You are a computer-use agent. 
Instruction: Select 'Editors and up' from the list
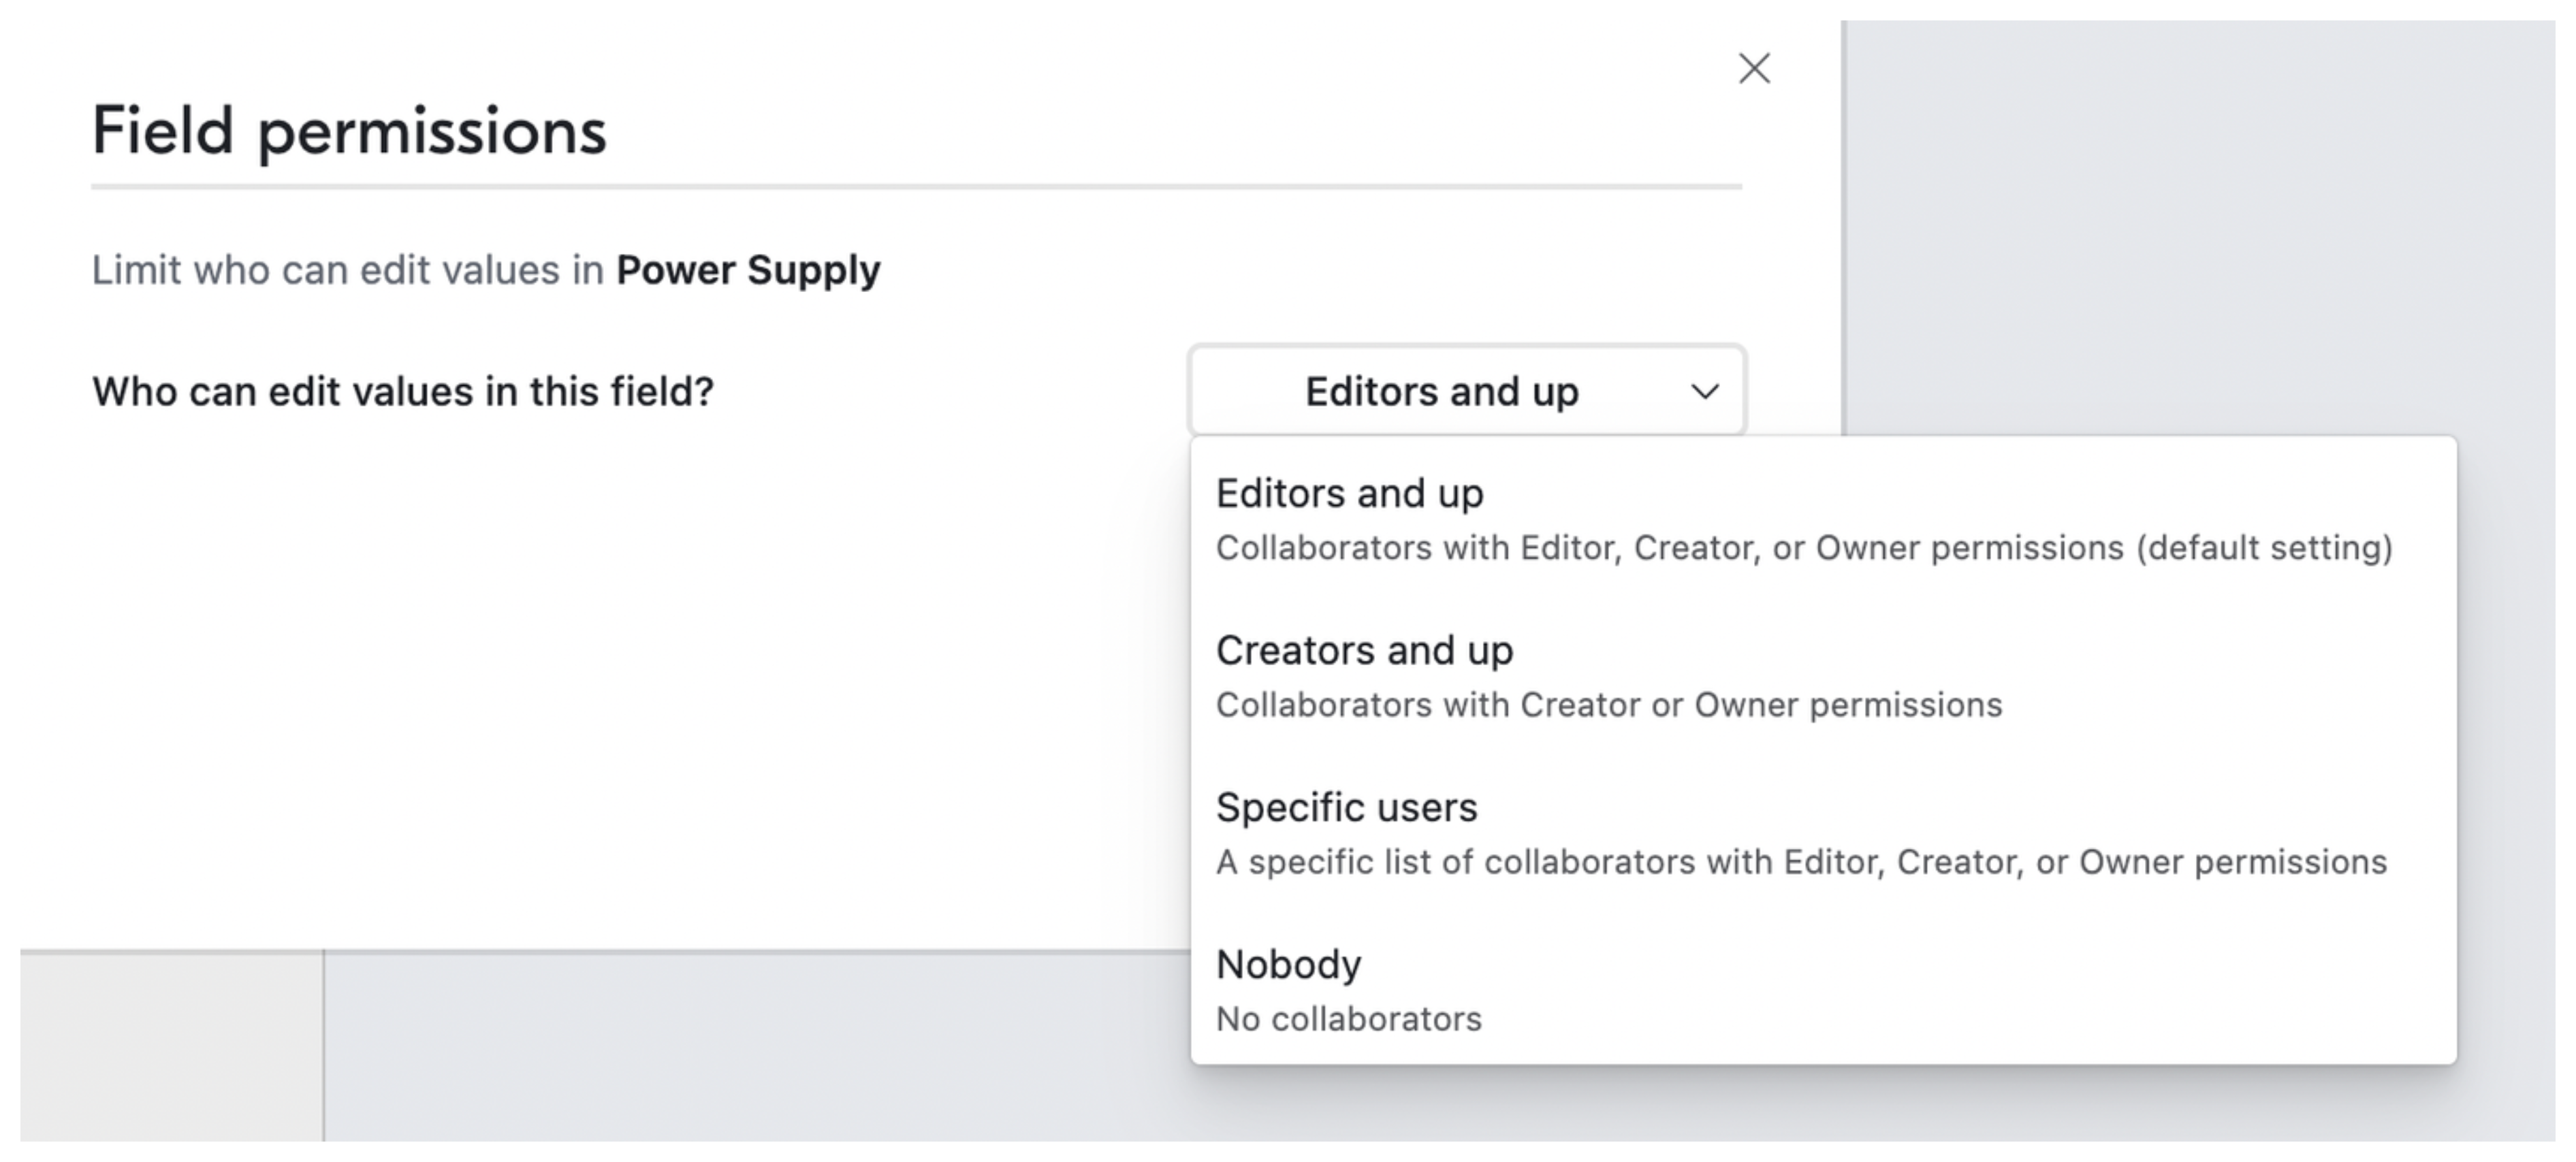(1349, 492)
